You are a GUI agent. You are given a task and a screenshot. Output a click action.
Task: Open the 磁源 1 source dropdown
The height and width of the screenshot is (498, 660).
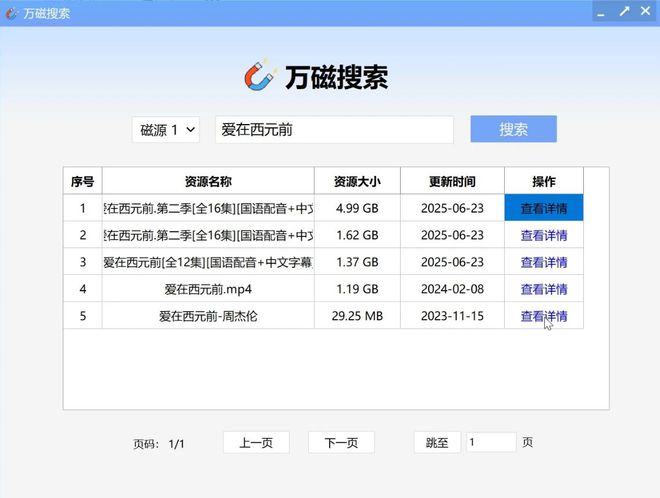pos(166,130)
